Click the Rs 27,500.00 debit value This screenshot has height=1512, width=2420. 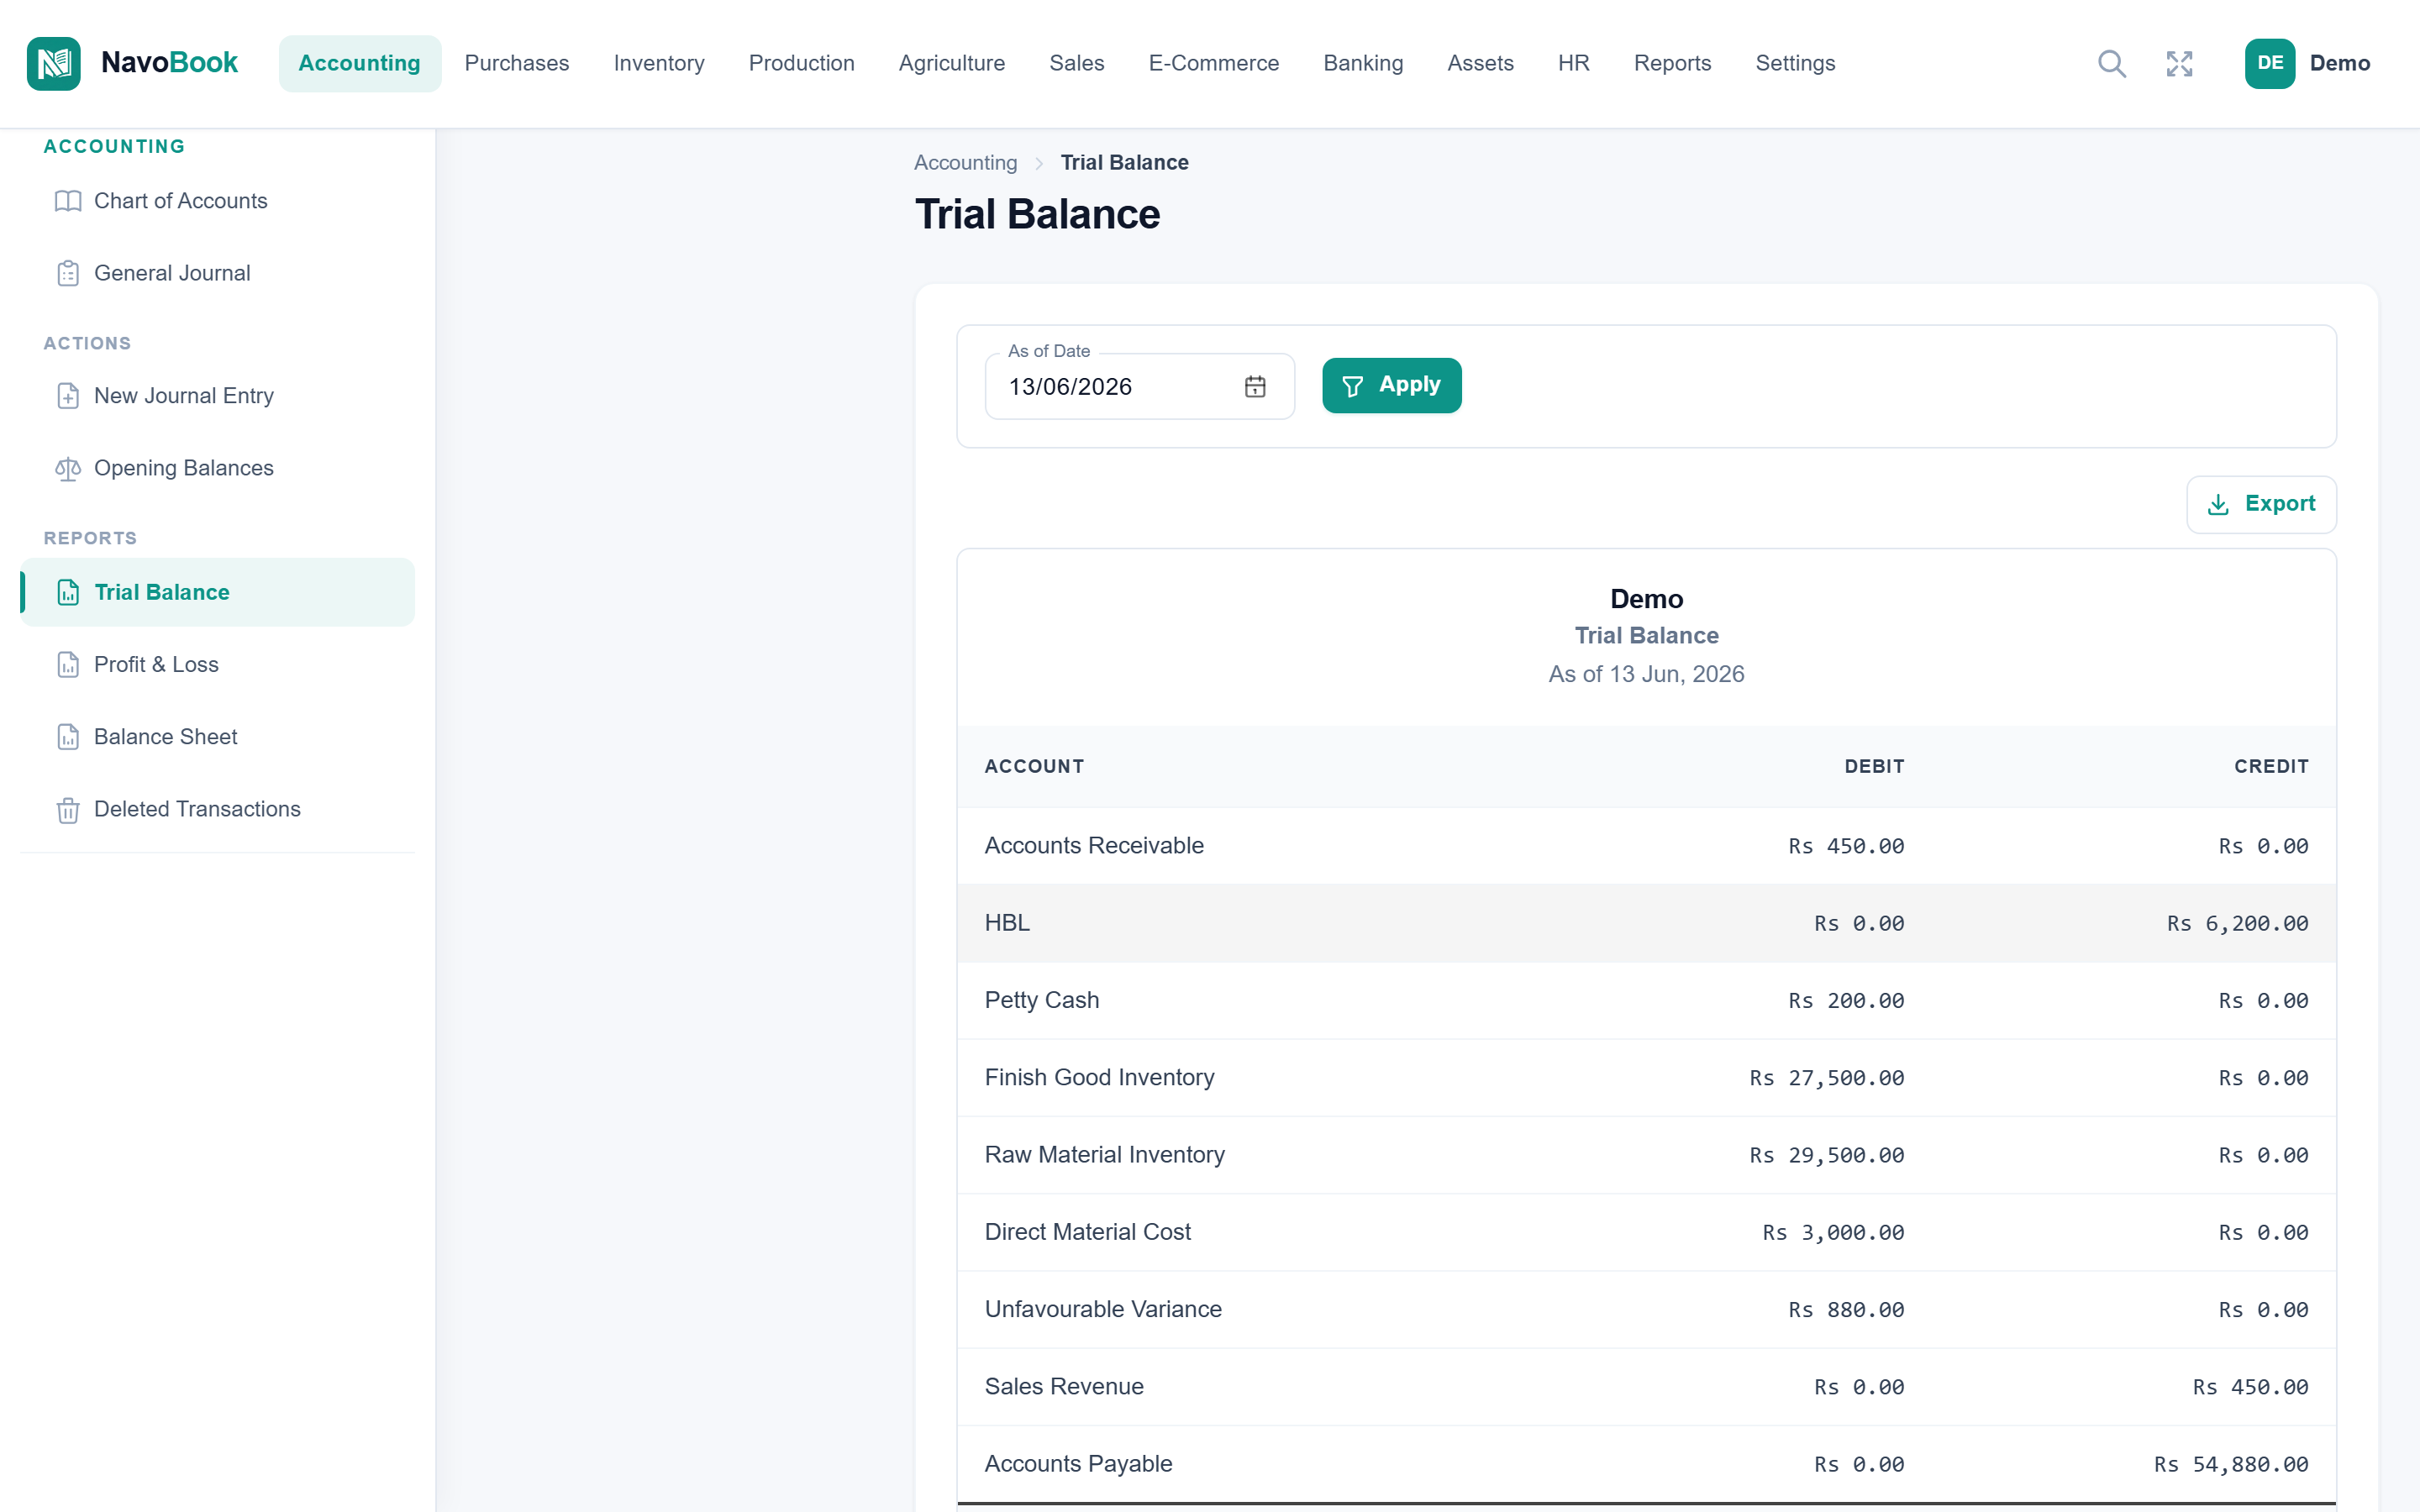(x=1826, y=1078)
